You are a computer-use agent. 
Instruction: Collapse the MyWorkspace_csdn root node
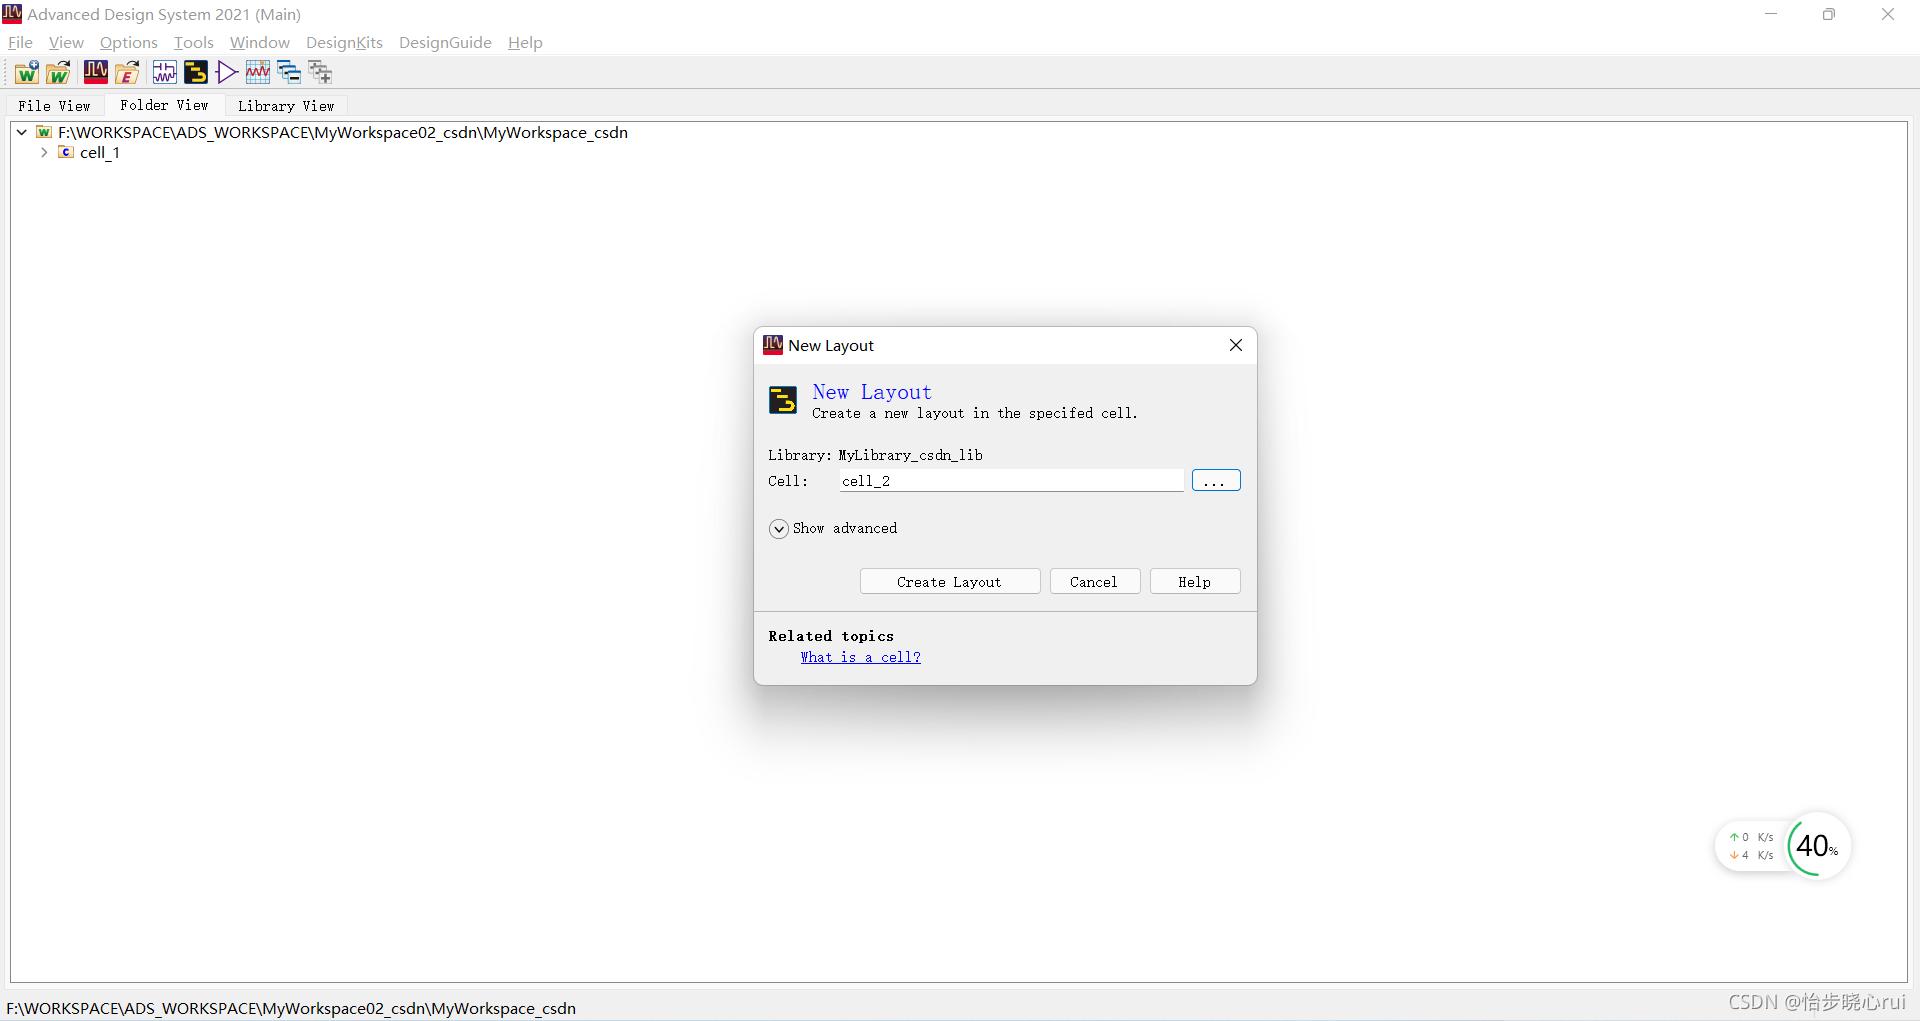click(x=21, y=132)
